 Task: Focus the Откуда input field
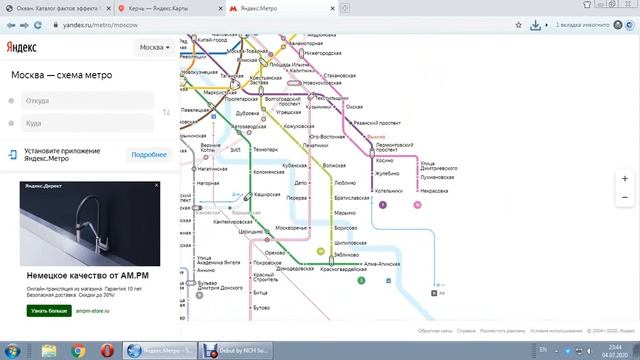tap(87, 101)
